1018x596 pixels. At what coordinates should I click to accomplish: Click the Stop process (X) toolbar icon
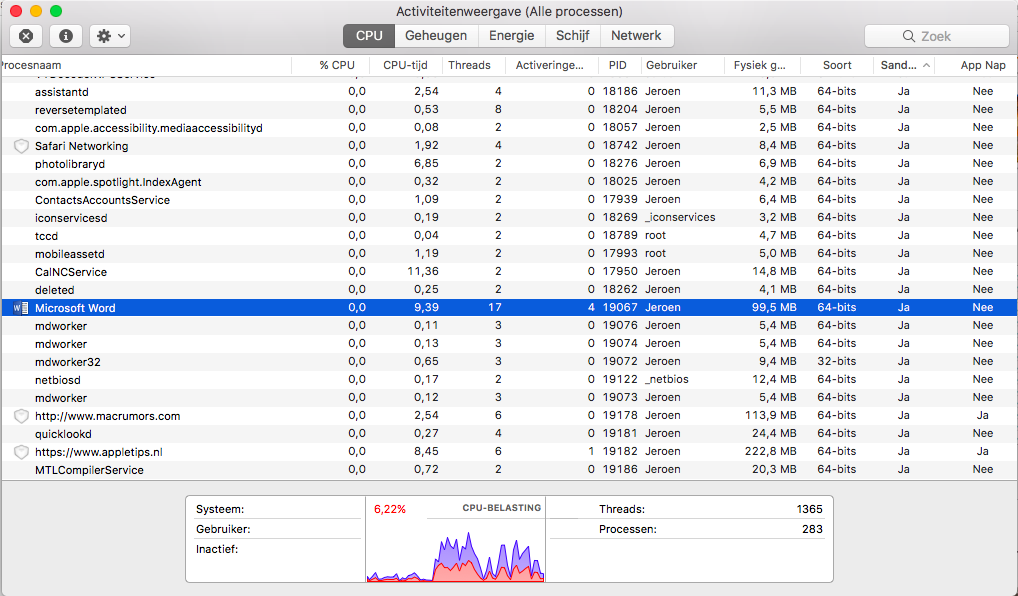(26, 36)
